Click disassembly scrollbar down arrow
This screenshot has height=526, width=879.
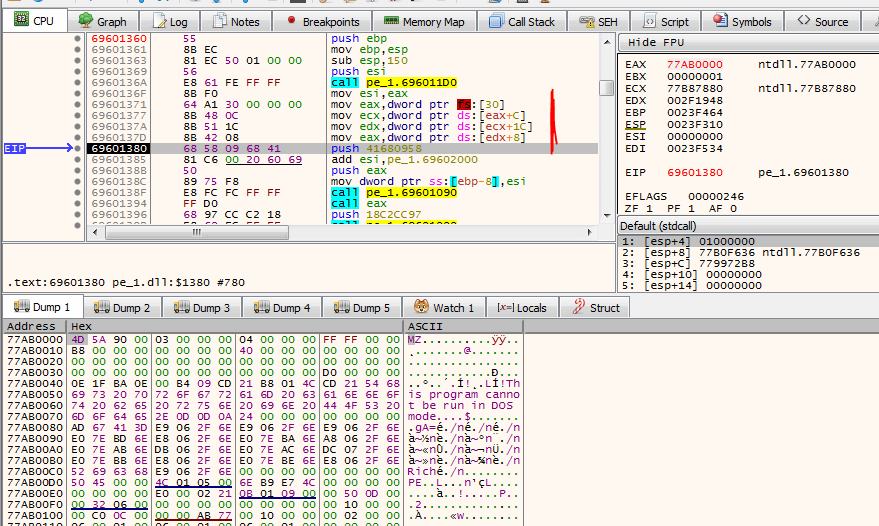(607, 215)
